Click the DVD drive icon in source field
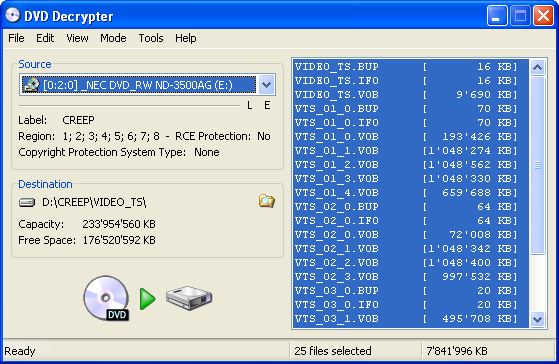Image resolution: width=559 pixels, height=364 pixels. tap(31, 85)
